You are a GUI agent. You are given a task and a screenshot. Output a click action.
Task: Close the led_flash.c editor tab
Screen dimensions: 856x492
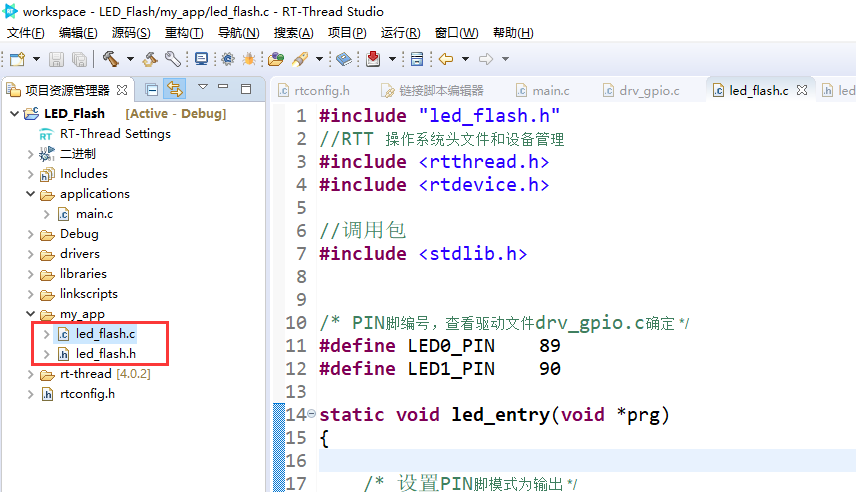tap(802, 90)
